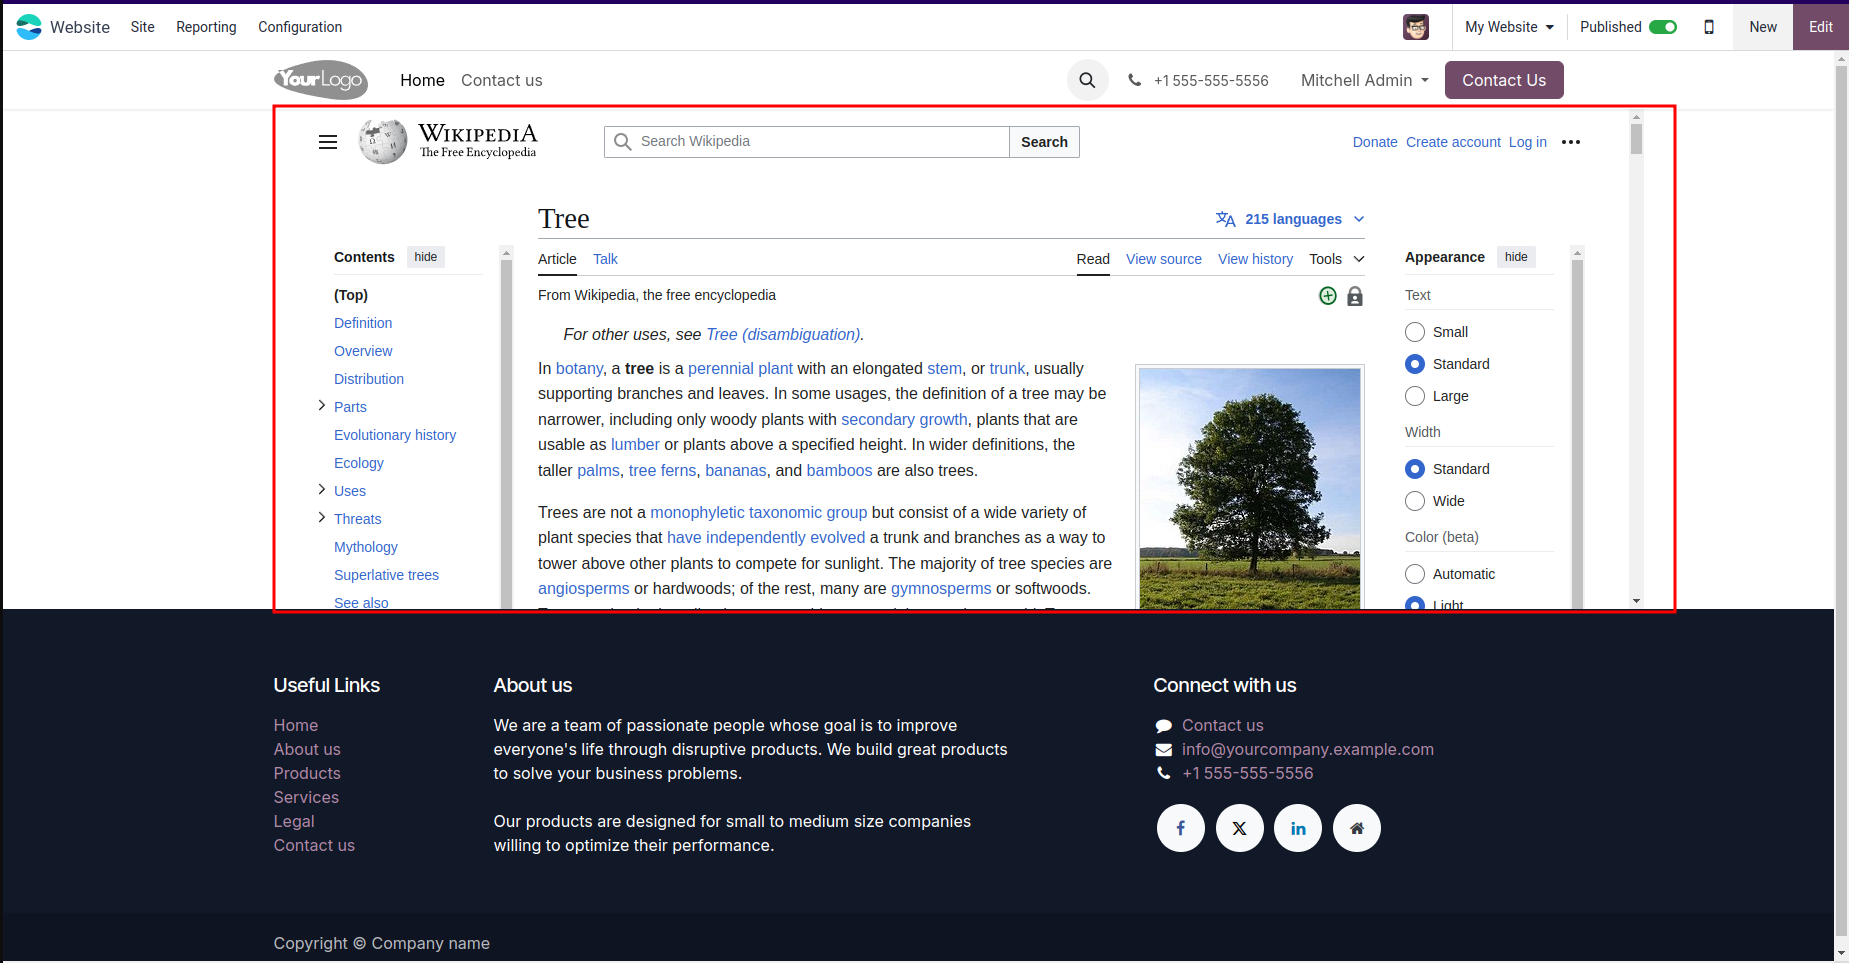Click the good article green plus icon
This screenshot has width=1849, height=963.
(x=1328, y=295)
